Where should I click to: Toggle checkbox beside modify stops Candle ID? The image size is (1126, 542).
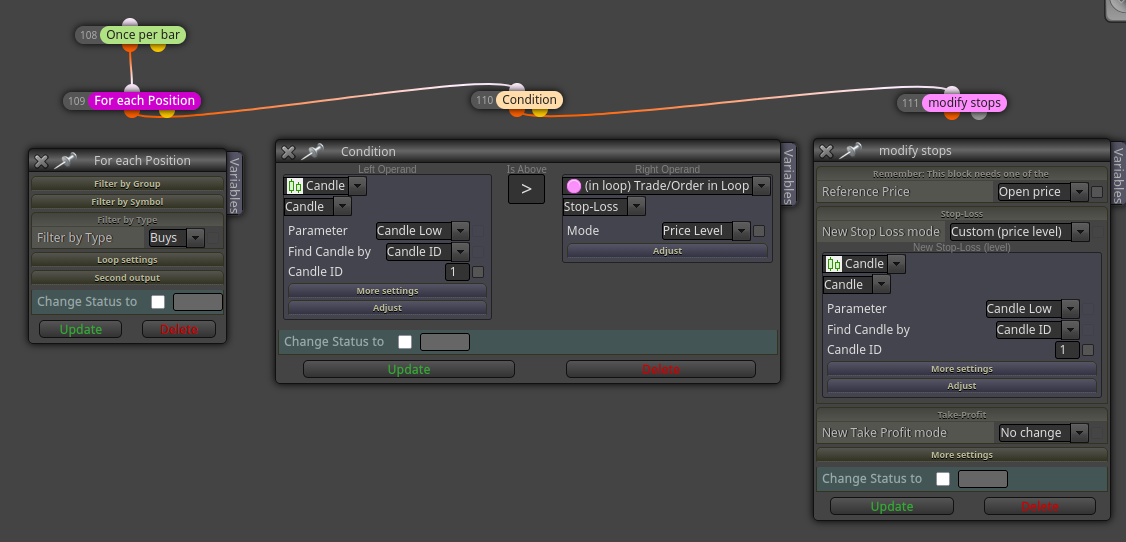pos(1088,350)
